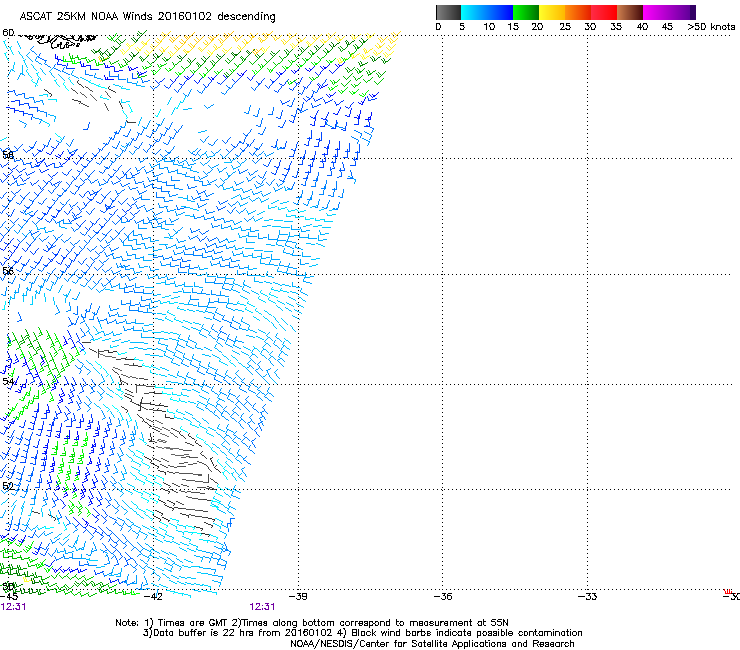Click the green 15–20 knots color bar segment
This screenshot has width=740, height=650.
pyautogui.click(x=526, y=12)
